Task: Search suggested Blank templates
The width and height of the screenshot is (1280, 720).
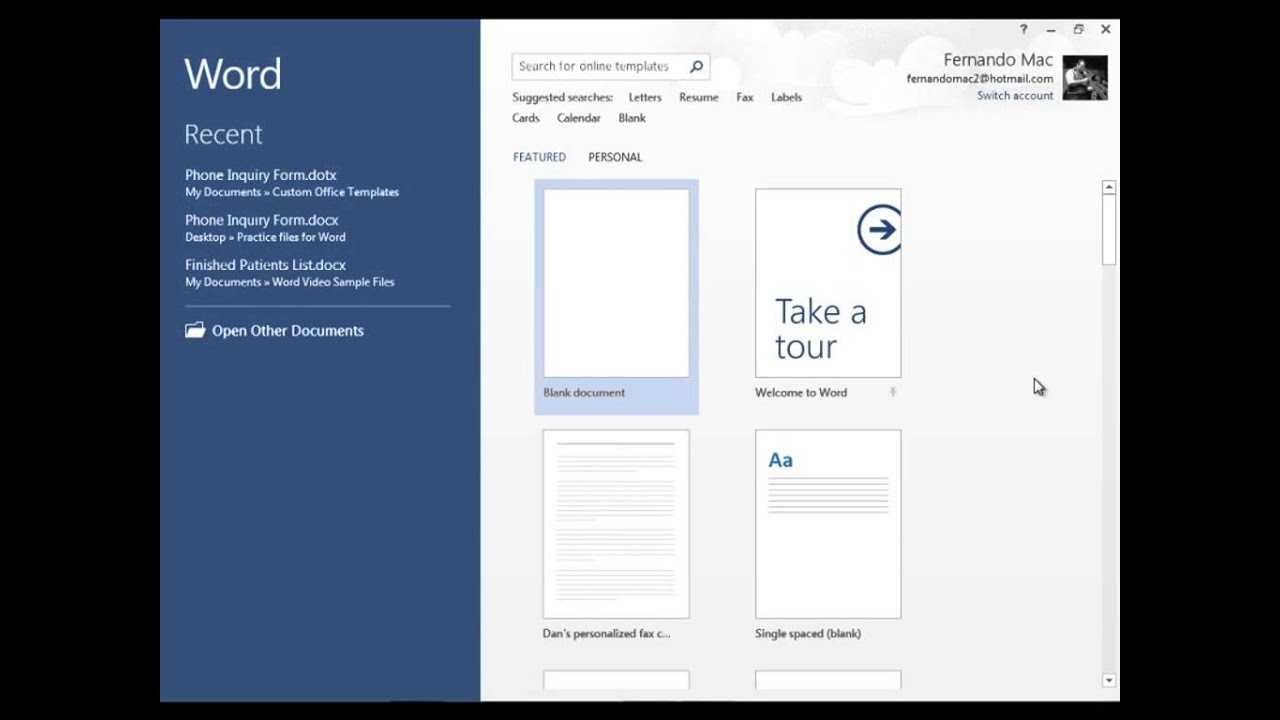Action: point(632,118)
